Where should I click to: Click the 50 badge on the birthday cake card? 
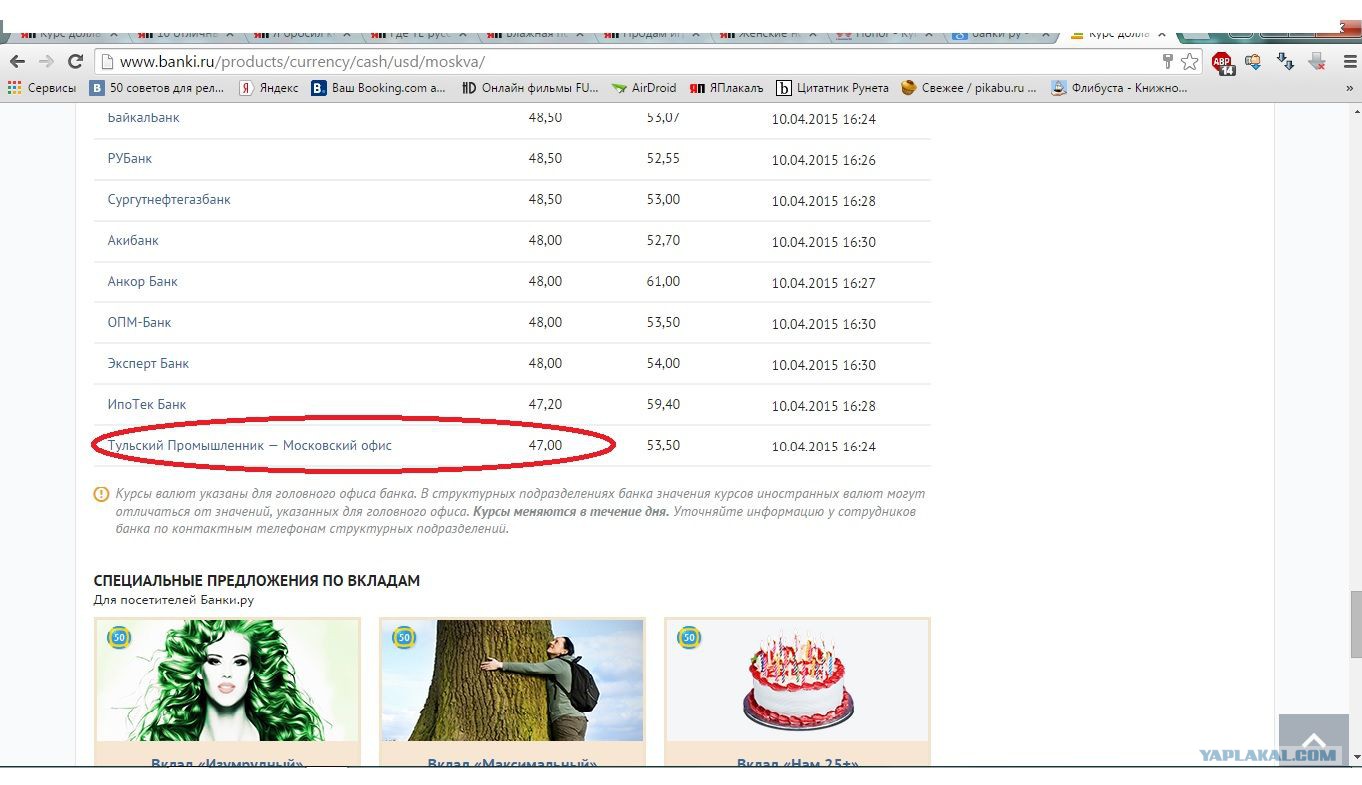click(689, 637)
